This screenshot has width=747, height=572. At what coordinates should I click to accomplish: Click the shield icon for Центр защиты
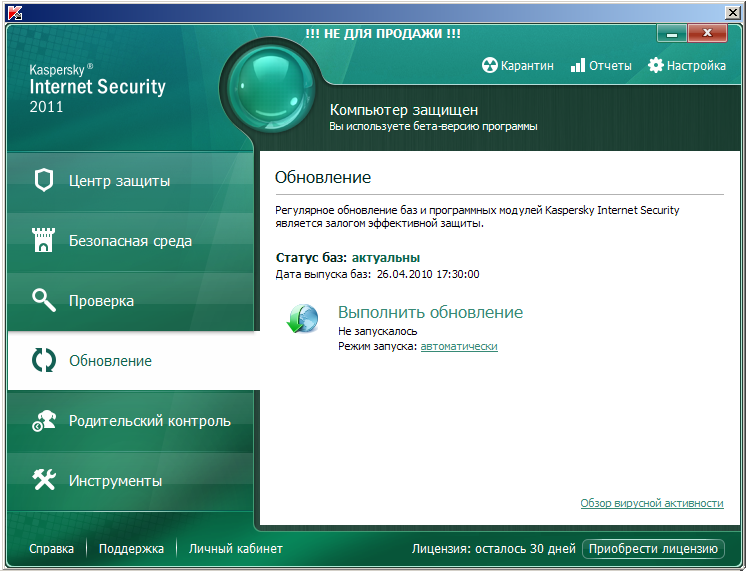44,180
